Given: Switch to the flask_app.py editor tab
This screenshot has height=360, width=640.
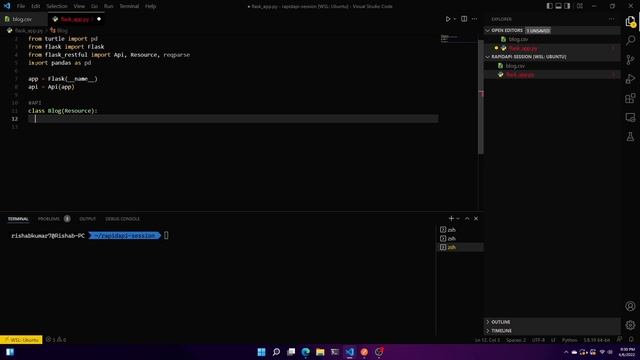Looking at the screenshot, I should 75,19.
